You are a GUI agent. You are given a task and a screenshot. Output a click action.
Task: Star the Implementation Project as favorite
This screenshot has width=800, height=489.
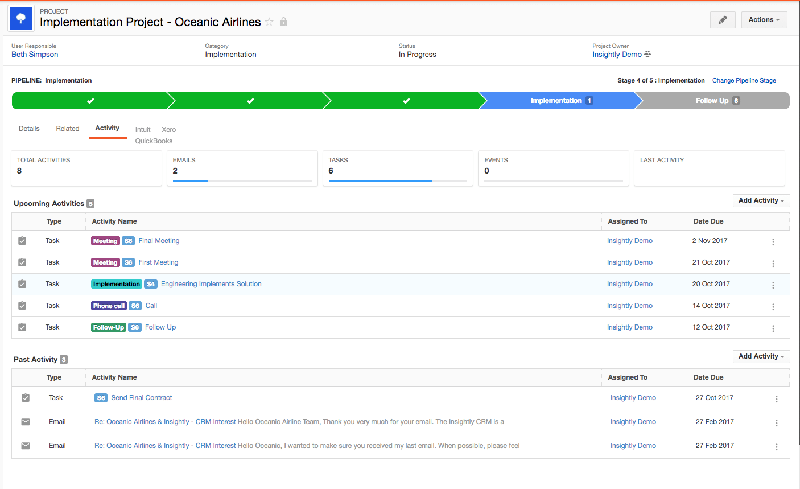[x=269, y=22]
